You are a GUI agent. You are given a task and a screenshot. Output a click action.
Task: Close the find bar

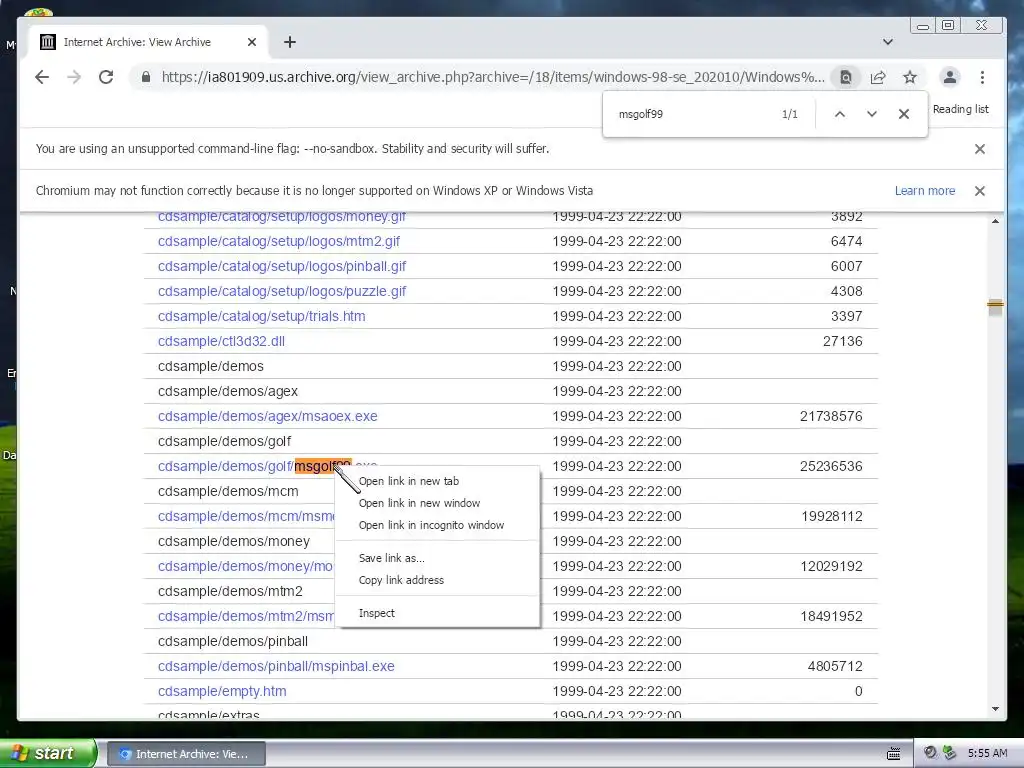[904, 114]
